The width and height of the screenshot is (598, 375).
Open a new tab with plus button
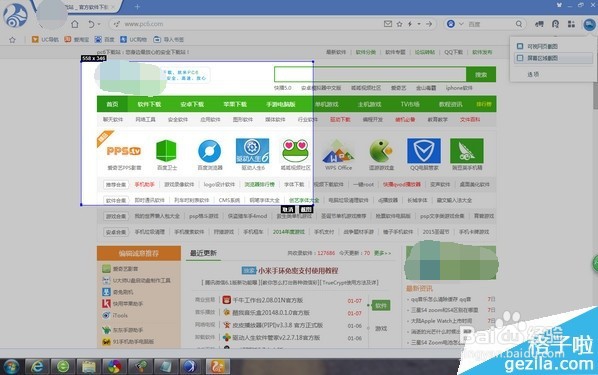tap(137, 7)
